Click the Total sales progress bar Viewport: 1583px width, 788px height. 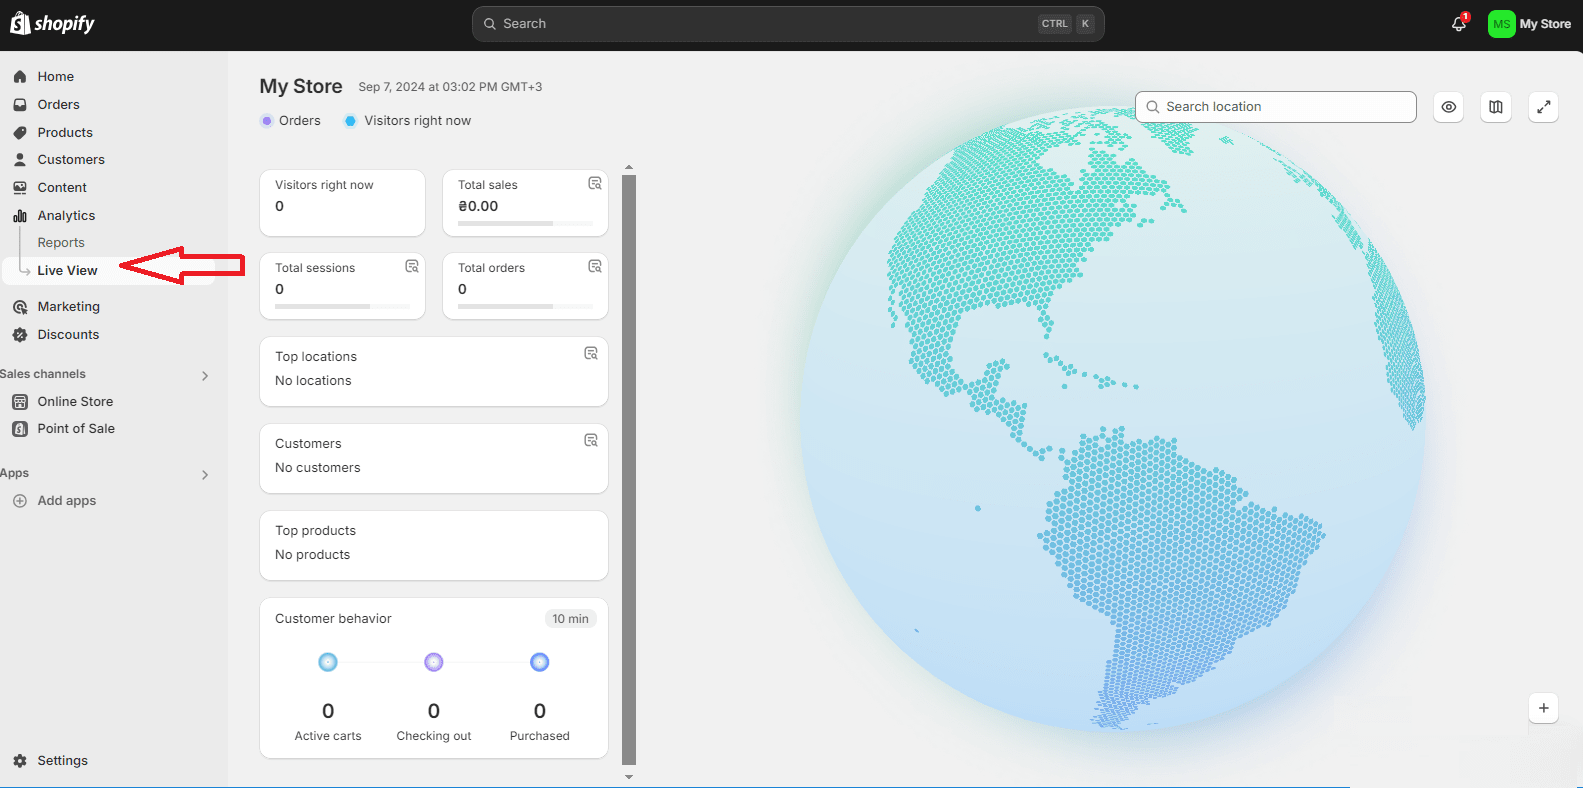(525, 223)
